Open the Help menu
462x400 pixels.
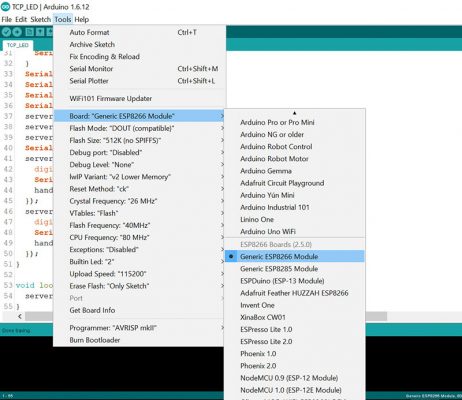coord(82,19)
